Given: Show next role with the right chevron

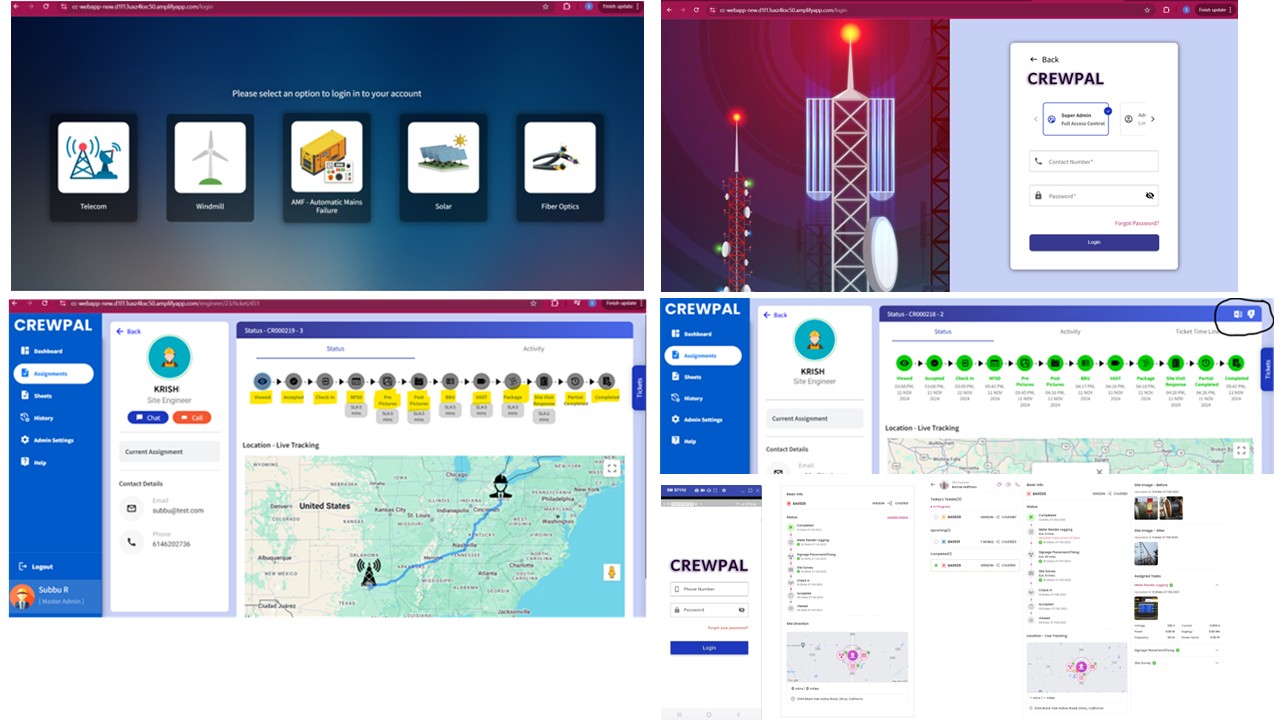Looking at the screenshot, I should 1152,119.
